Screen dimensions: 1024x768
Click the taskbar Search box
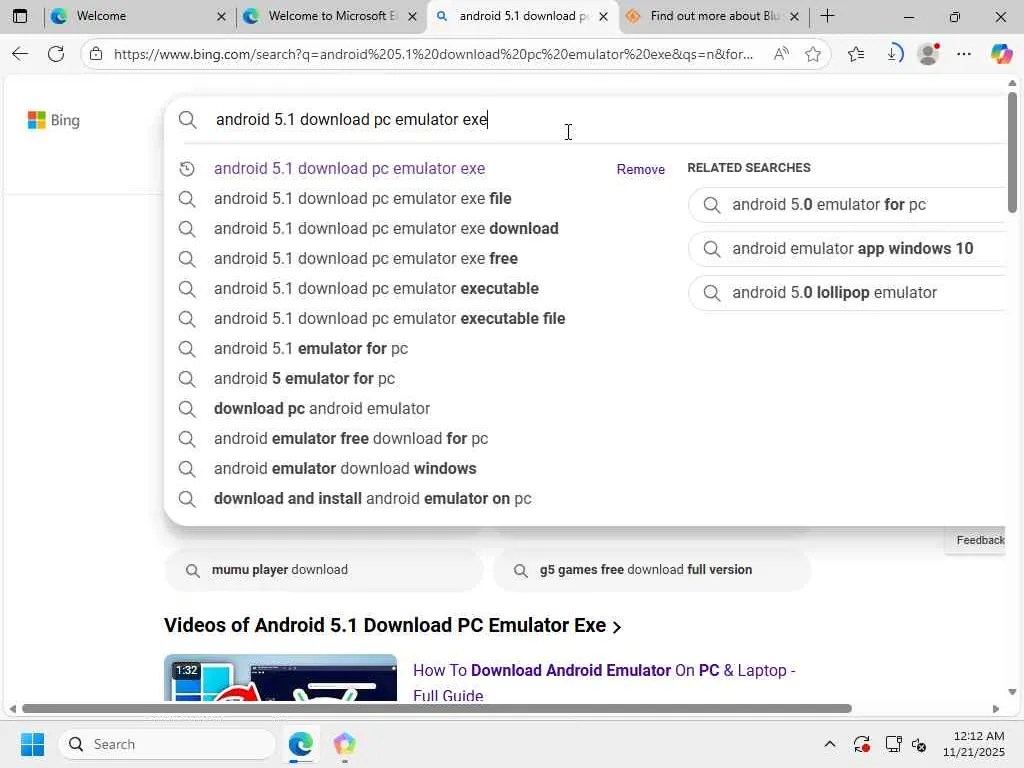point(167,744)
